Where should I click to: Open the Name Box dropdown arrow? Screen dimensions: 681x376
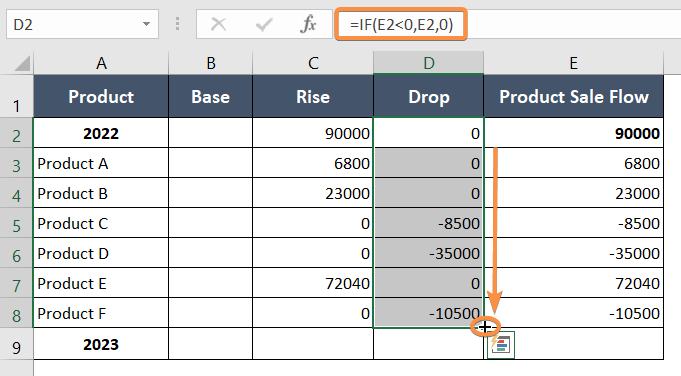point(146,24)
